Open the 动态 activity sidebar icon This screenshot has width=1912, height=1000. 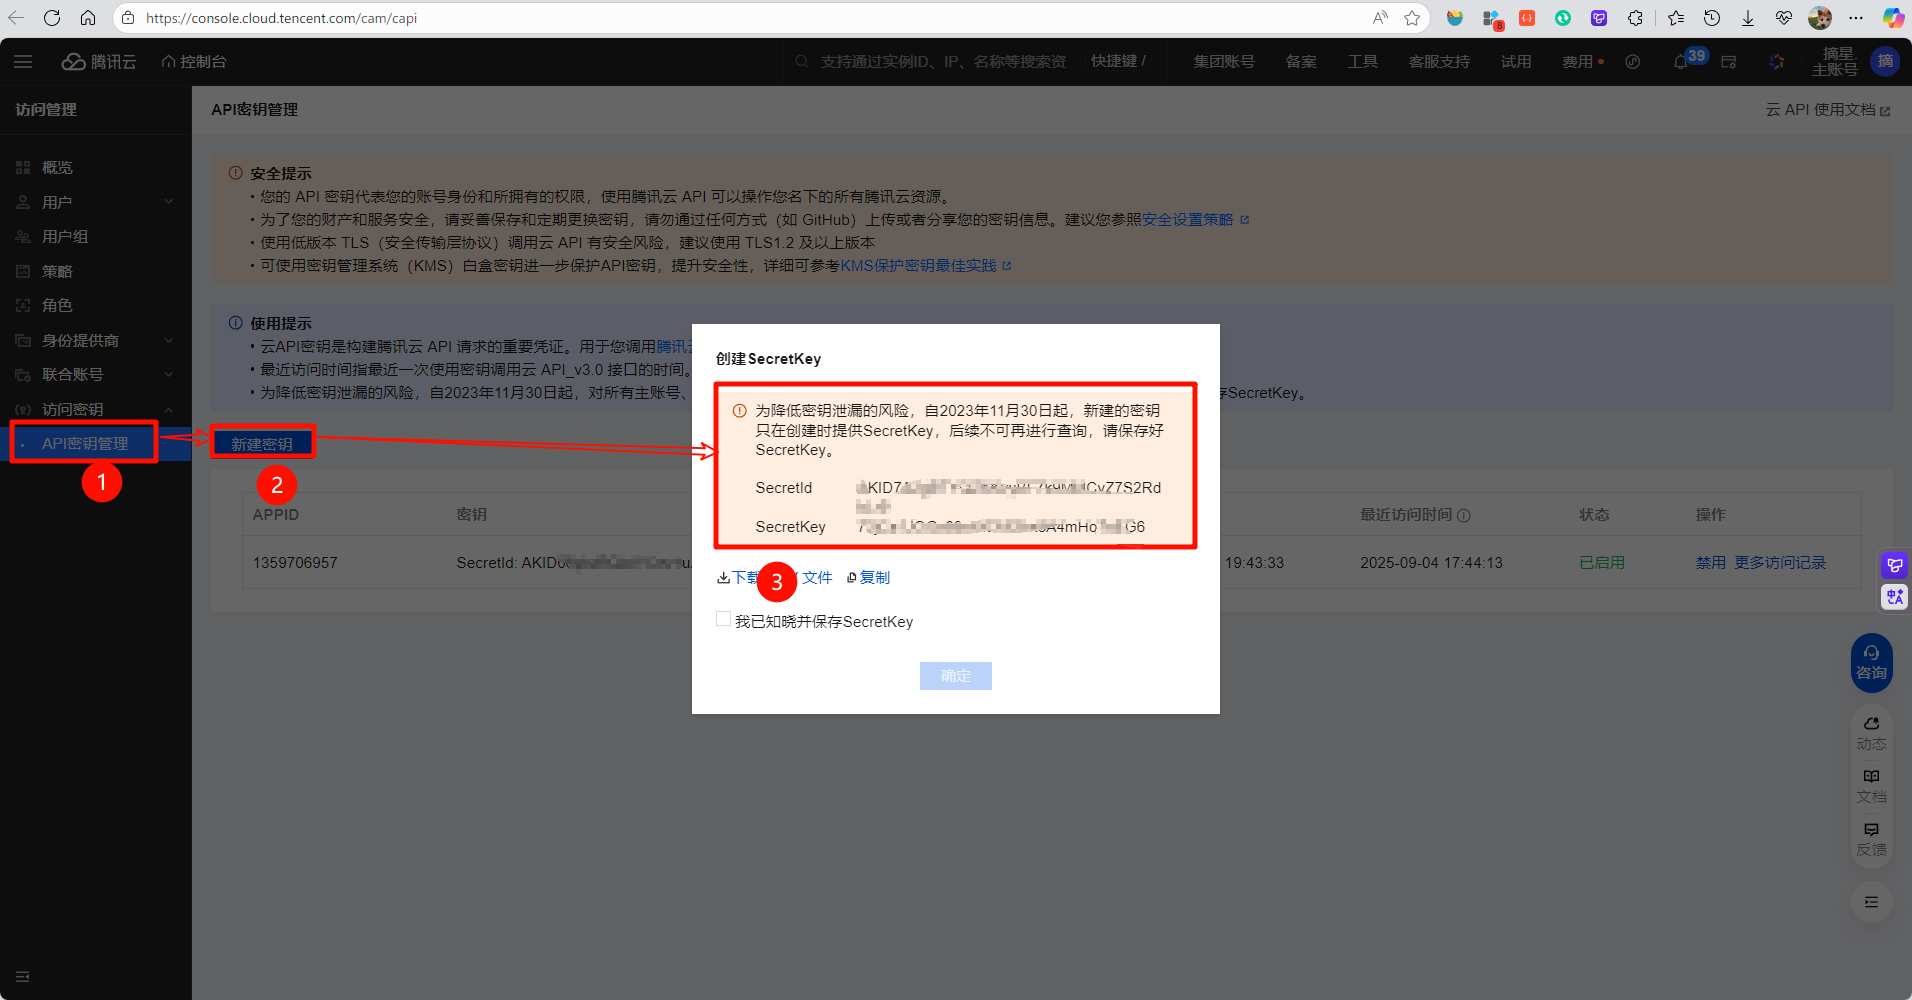[x=1871, y=732]
